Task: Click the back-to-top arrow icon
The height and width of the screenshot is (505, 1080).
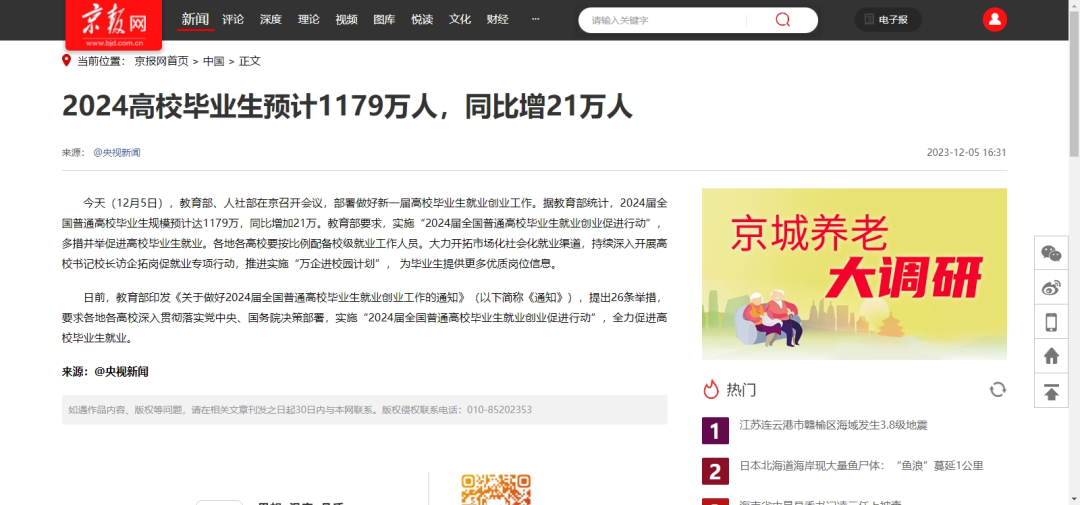Action: click(x=1051, y=391)
